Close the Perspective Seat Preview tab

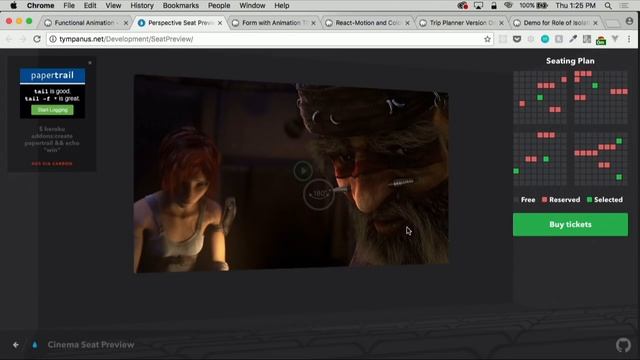point(220,23)
